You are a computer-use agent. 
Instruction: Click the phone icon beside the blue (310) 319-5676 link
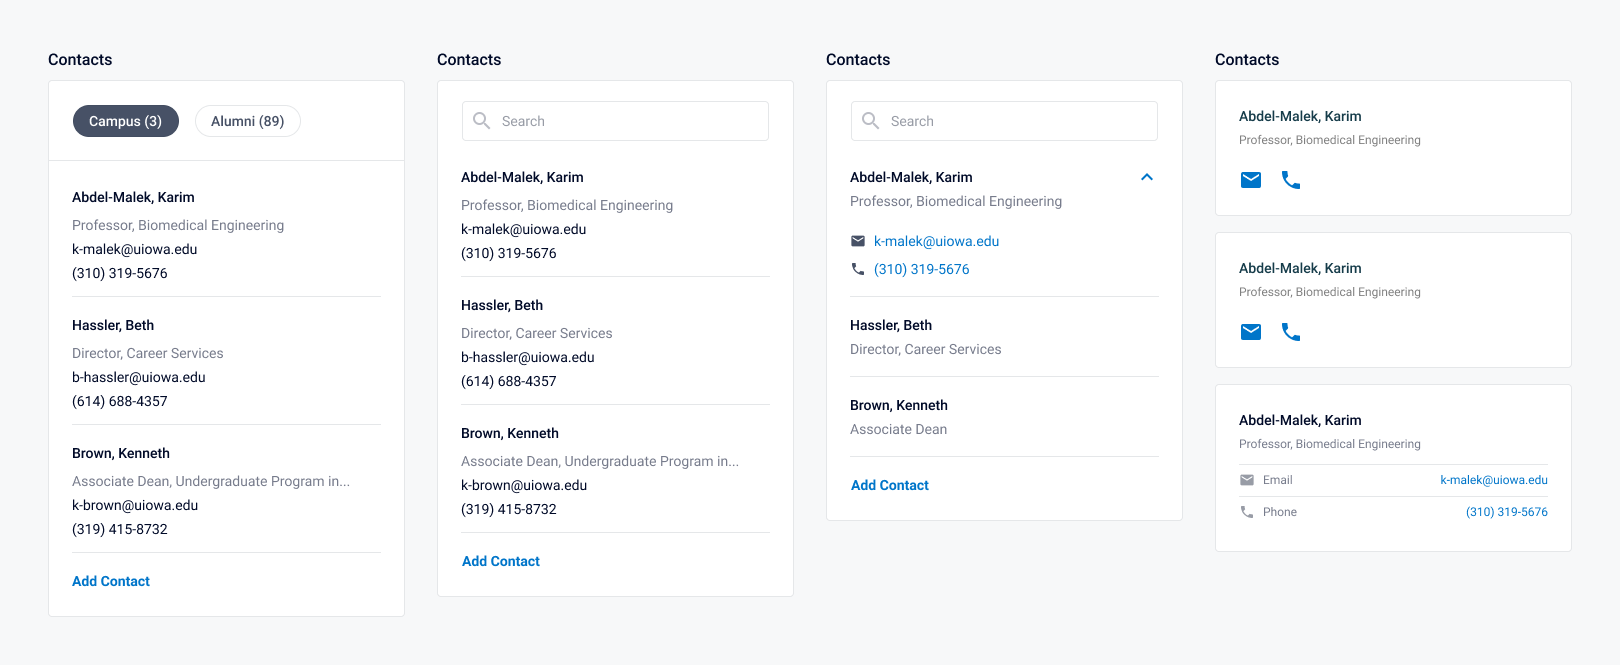(858, 269)
